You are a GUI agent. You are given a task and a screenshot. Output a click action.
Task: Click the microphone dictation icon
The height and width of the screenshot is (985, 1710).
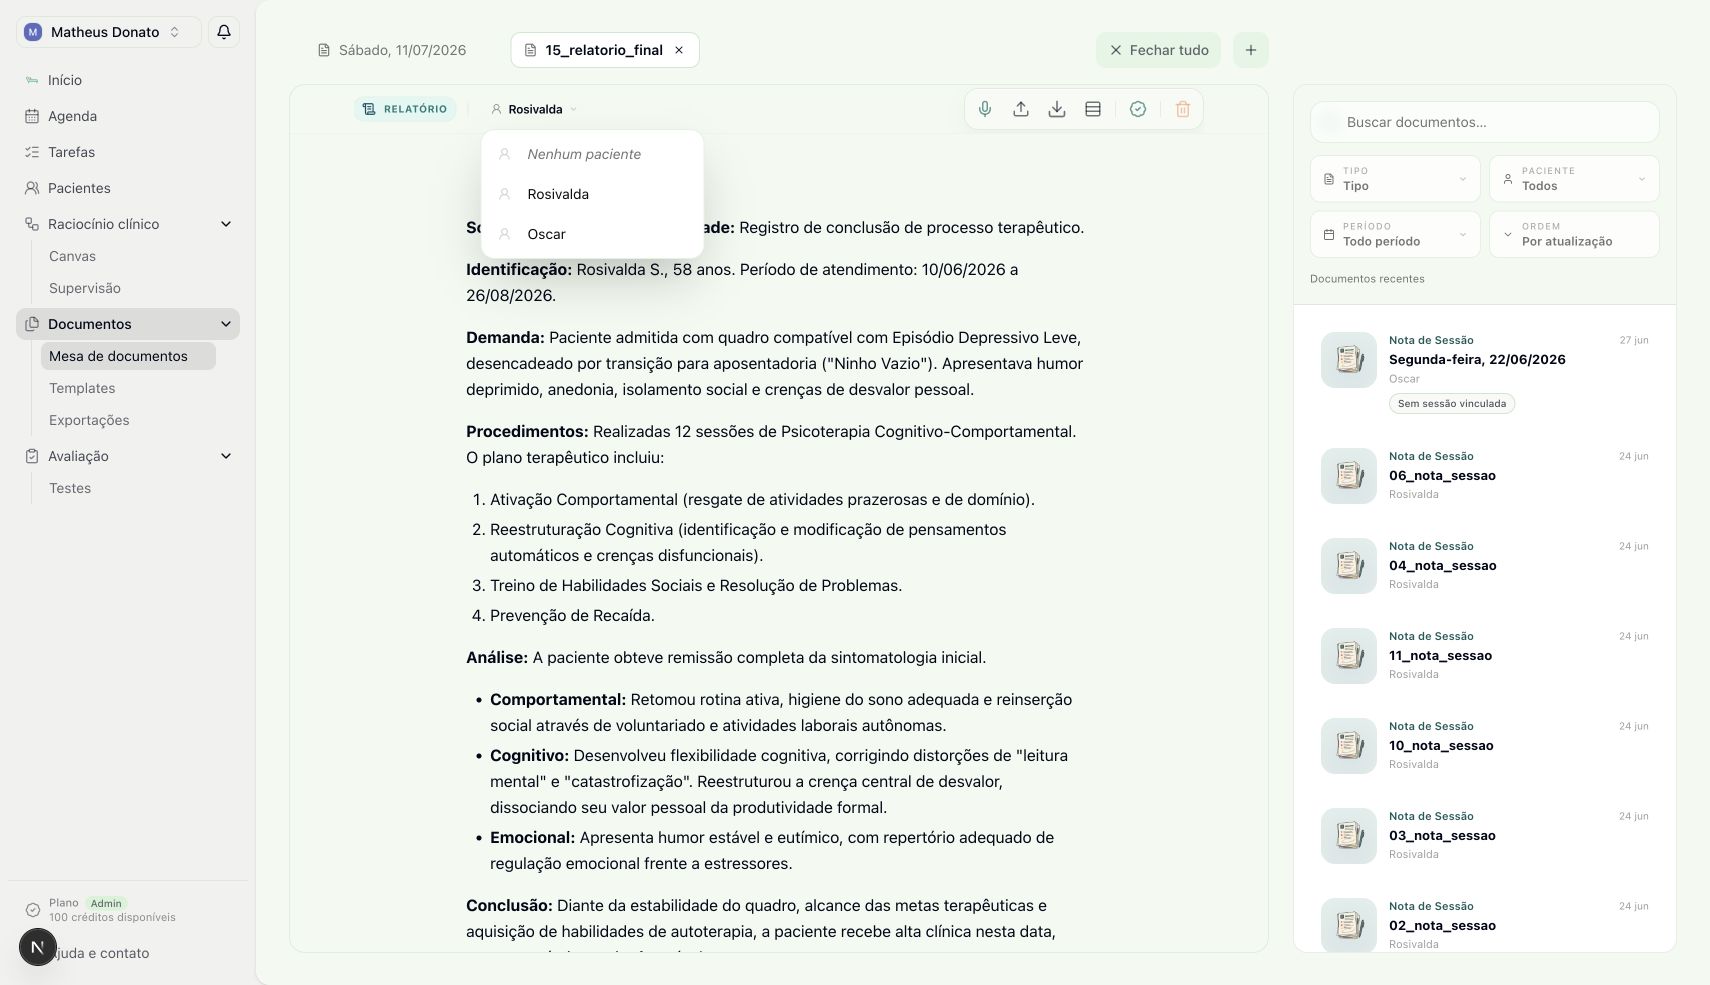[x=985, y=109]
